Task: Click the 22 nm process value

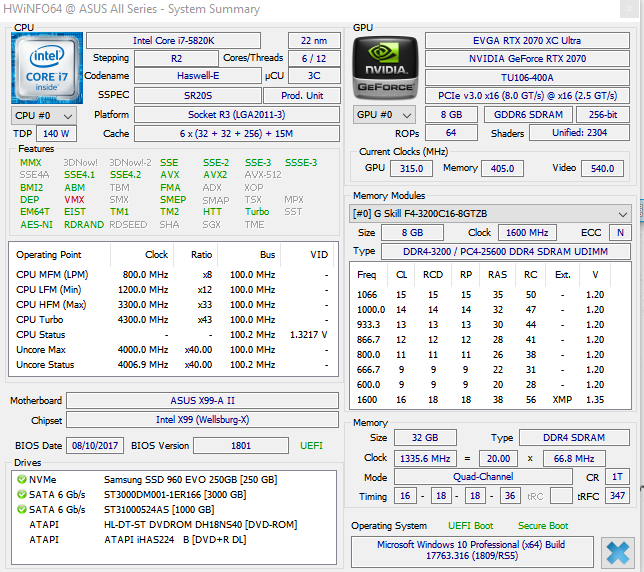Action: click(314, 41)
